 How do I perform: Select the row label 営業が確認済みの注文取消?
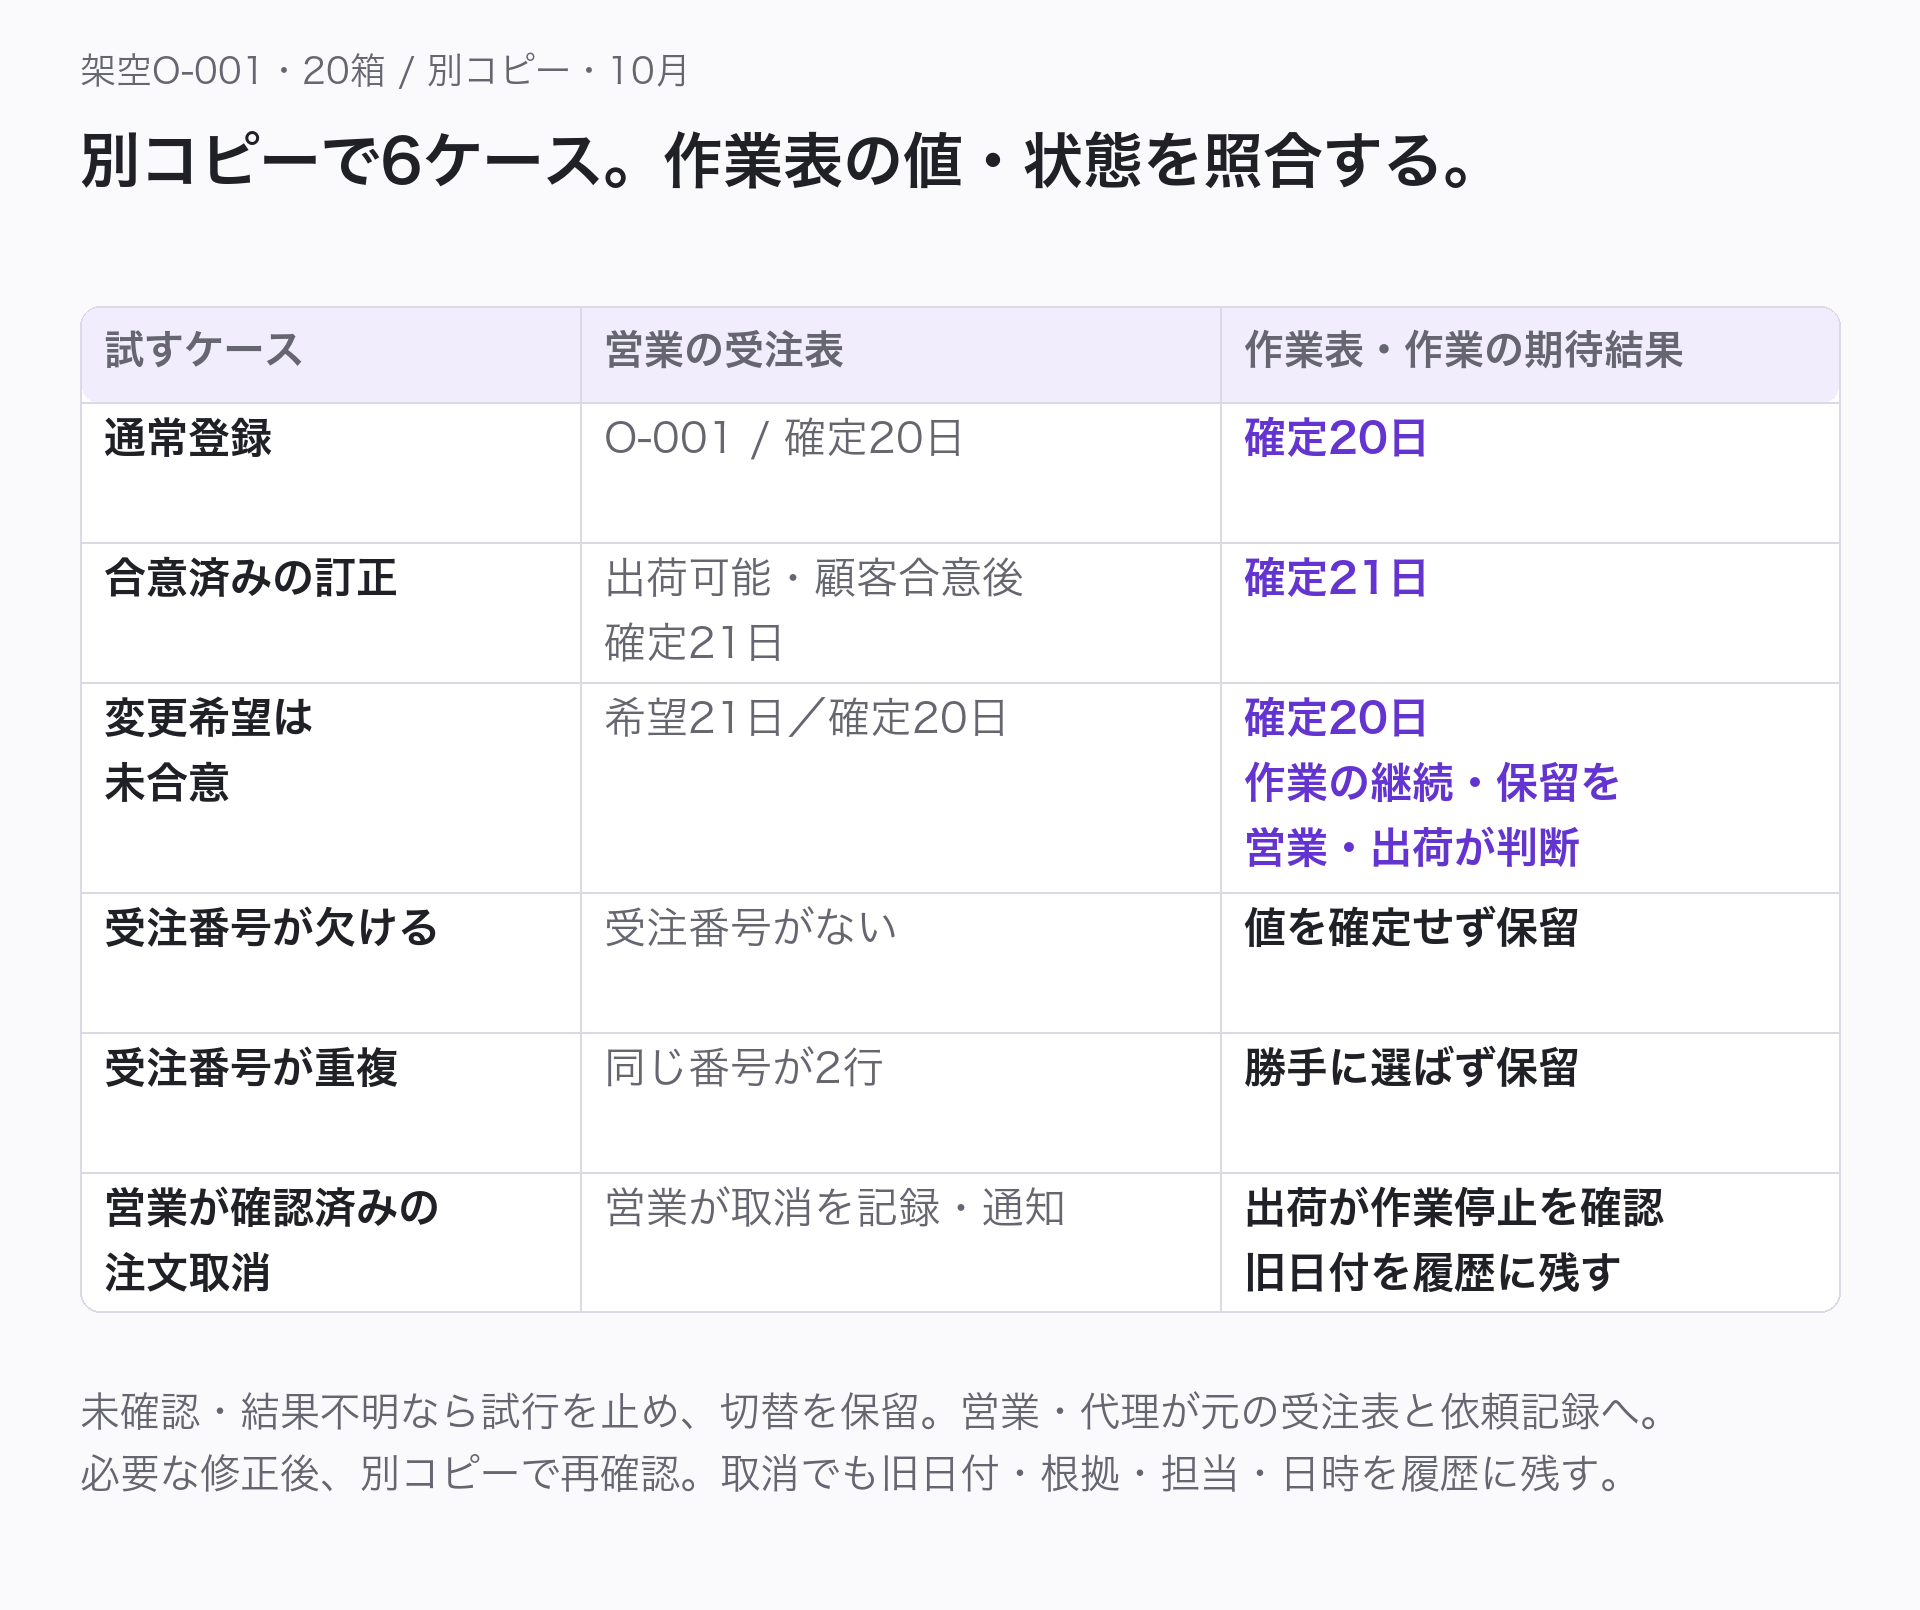point(272,1240)
